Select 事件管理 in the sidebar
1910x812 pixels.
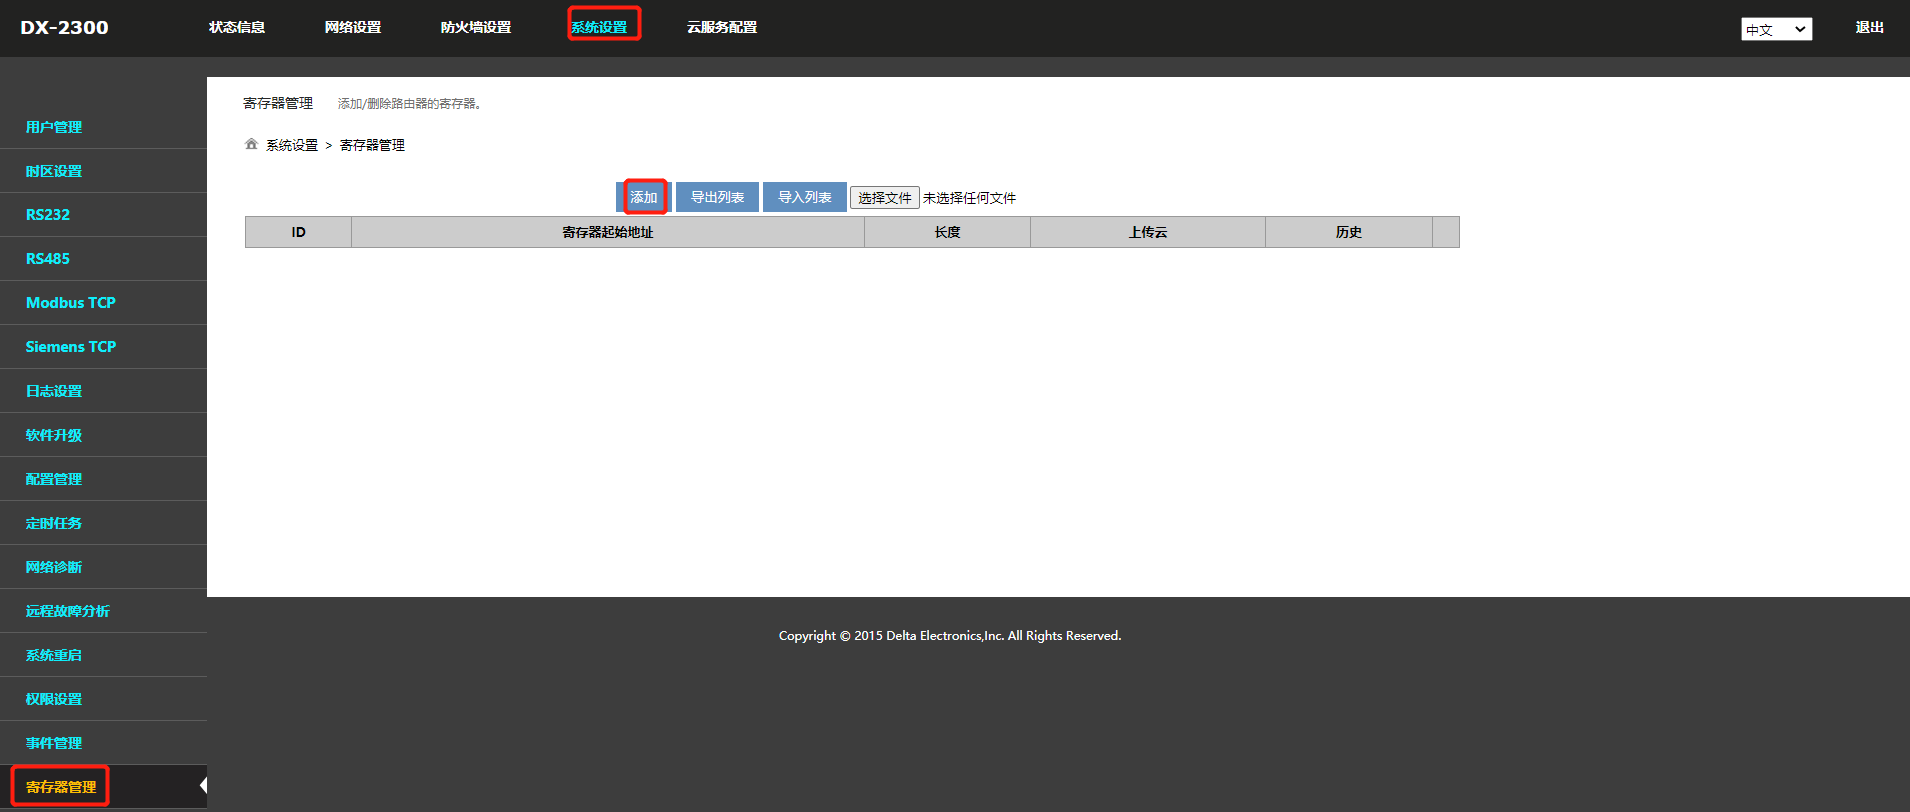coord(54,743)
